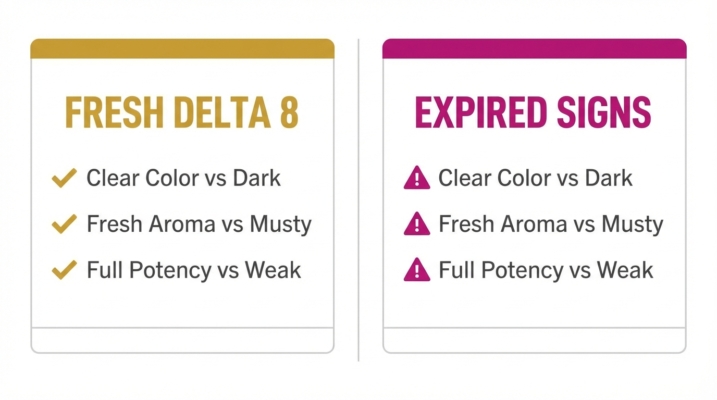Click the magenta warning triangle beside Clear Color vs Dark
The width and height of the screenshot is (717, 400).
coord(416,179)
